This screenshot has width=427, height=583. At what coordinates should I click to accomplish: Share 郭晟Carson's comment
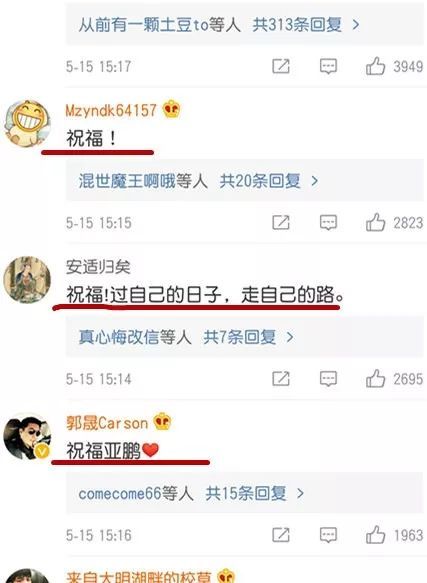[x=281, y=535]
